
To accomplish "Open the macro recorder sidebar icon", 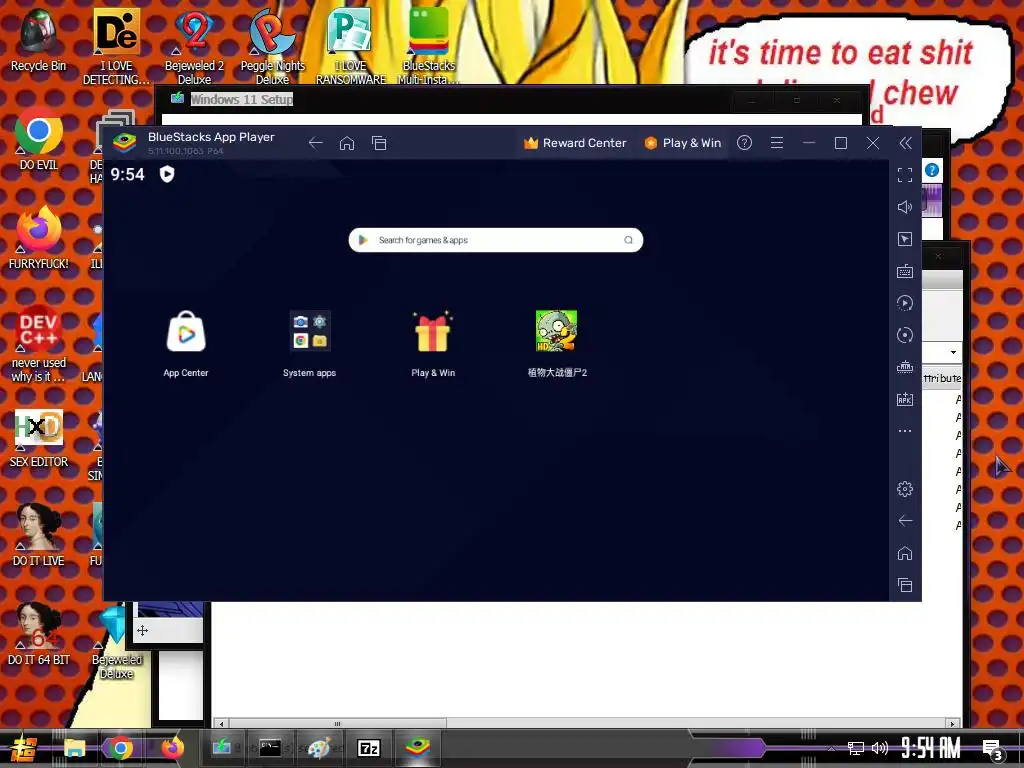I will pyautogui.click(x=905, y=303).
